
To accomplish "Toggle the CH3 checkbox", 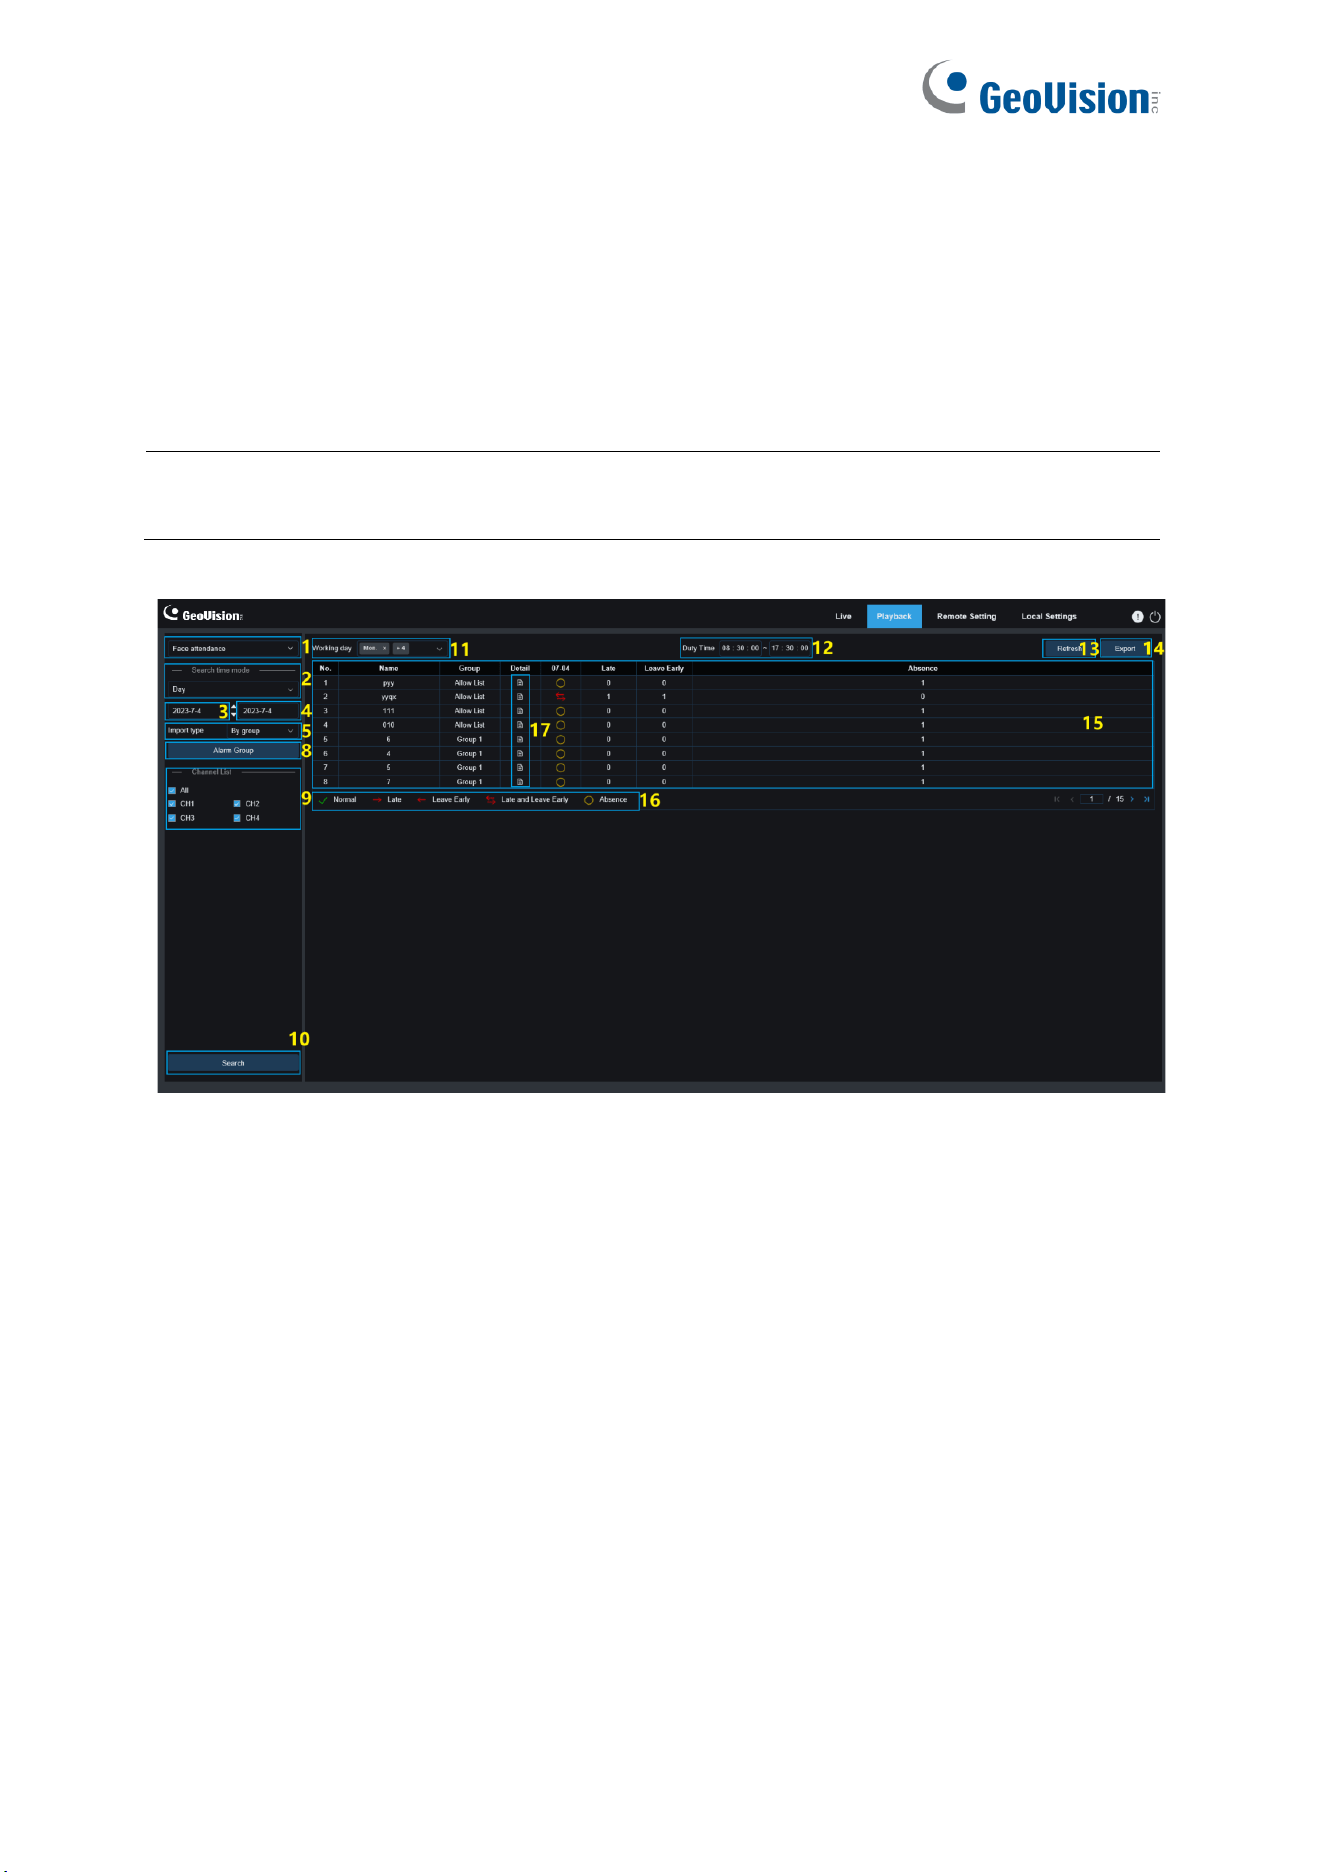I will 172,818.
